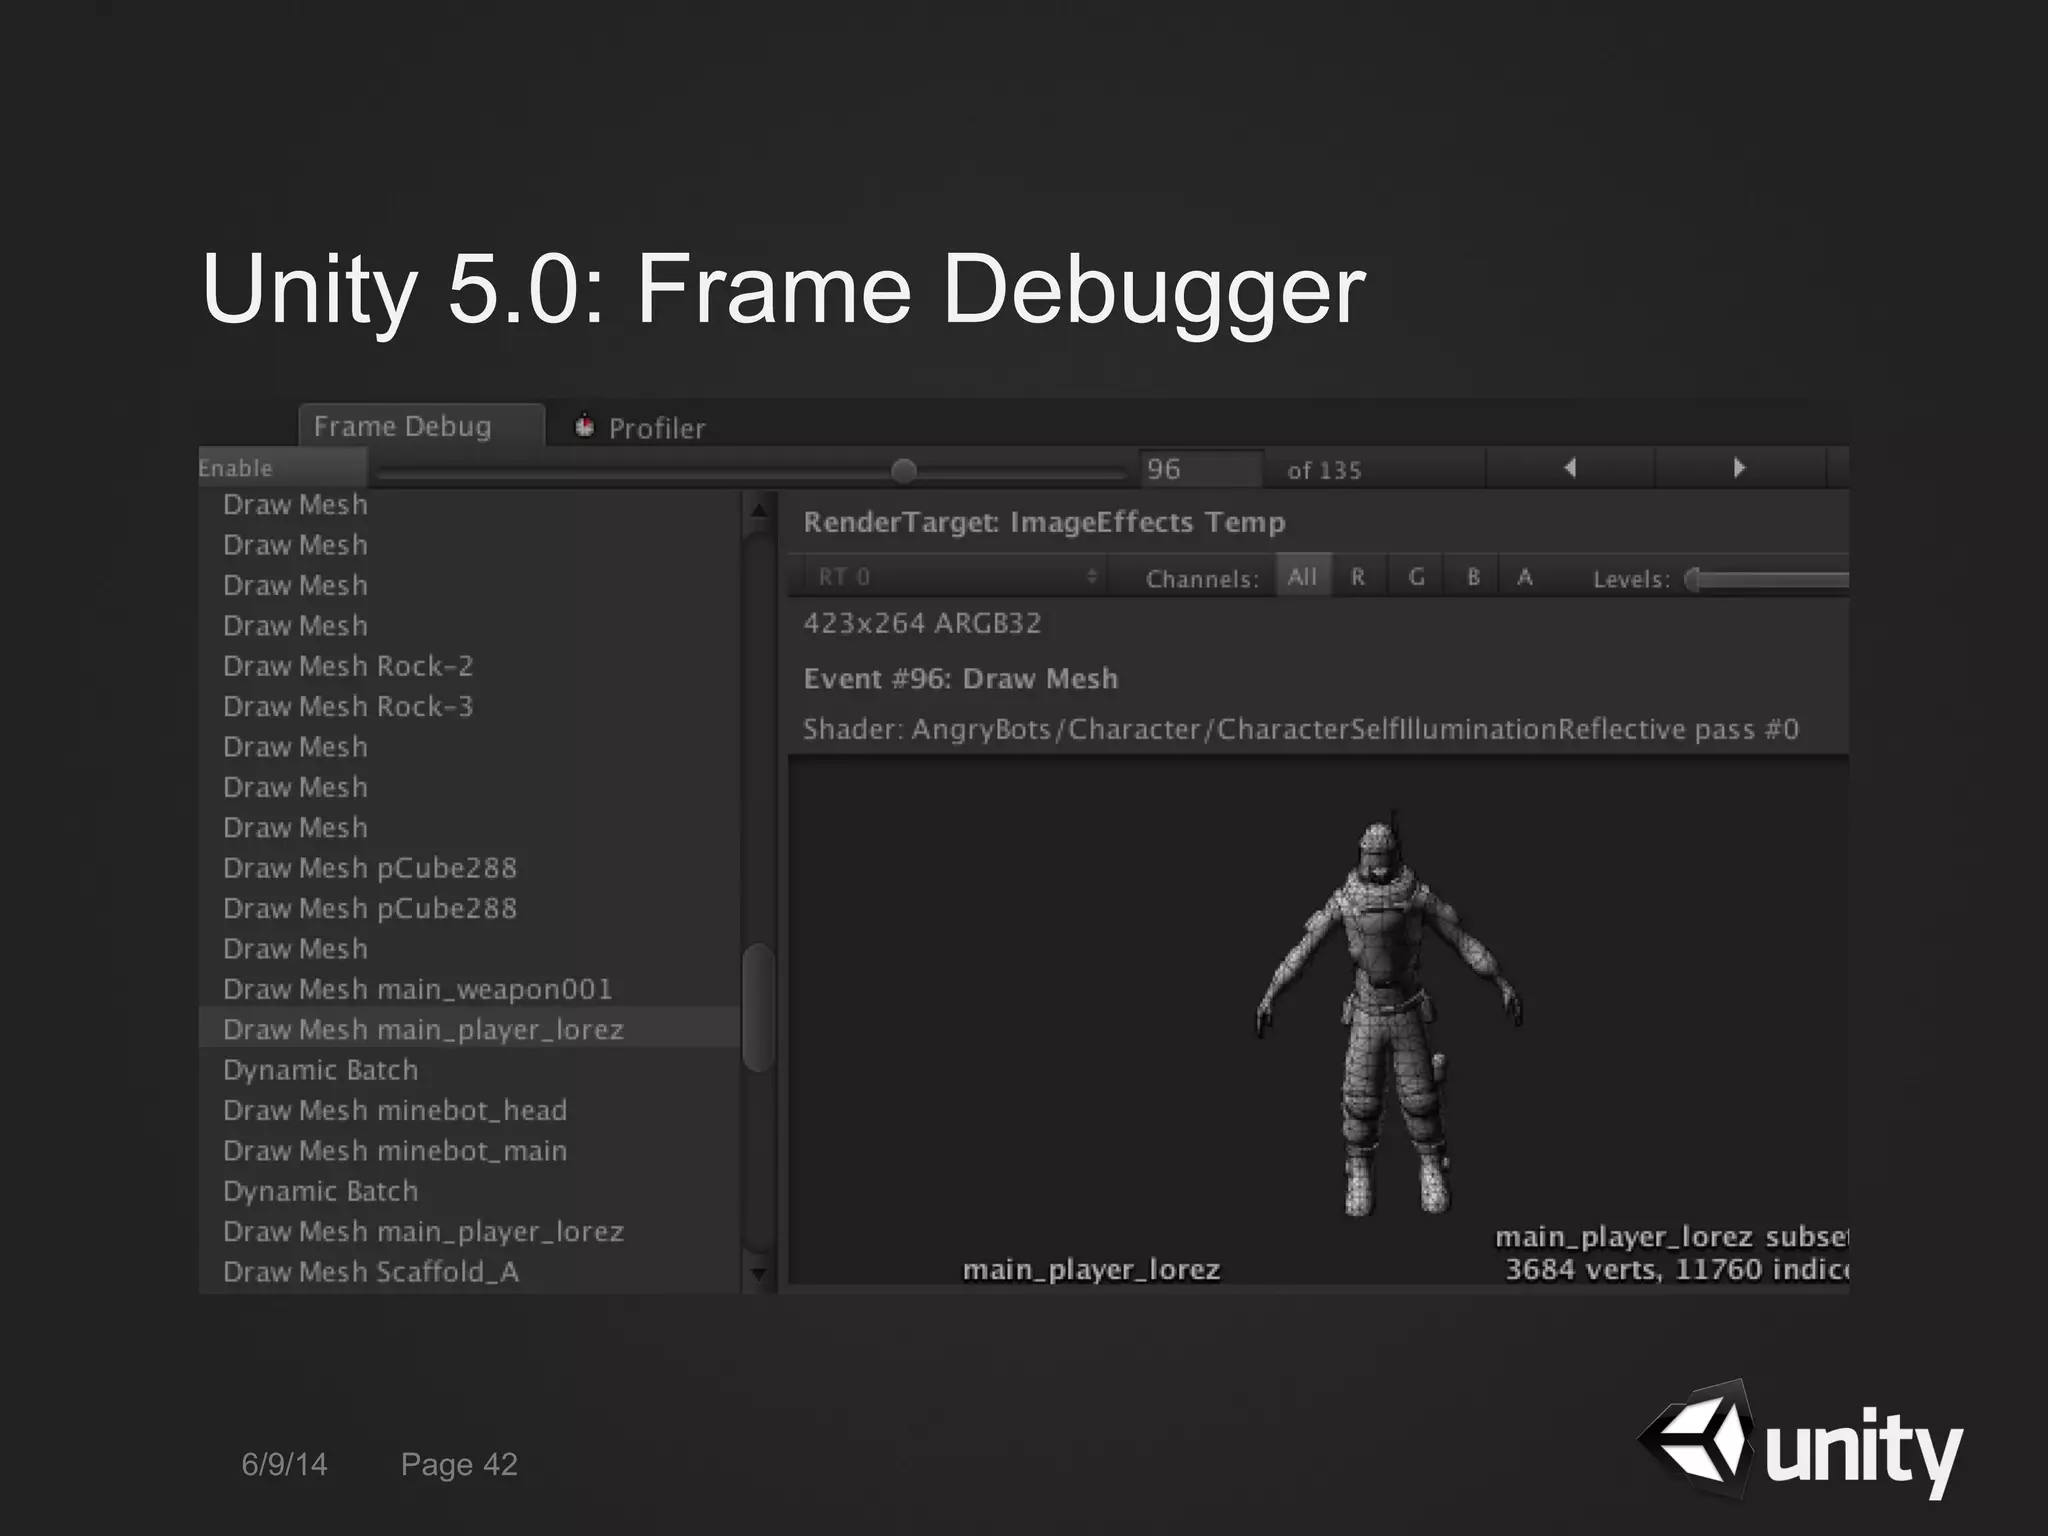This screenshot has height=1536, width=2048.
Task: Switch to the Profiler tab
Action: (641, 428)
